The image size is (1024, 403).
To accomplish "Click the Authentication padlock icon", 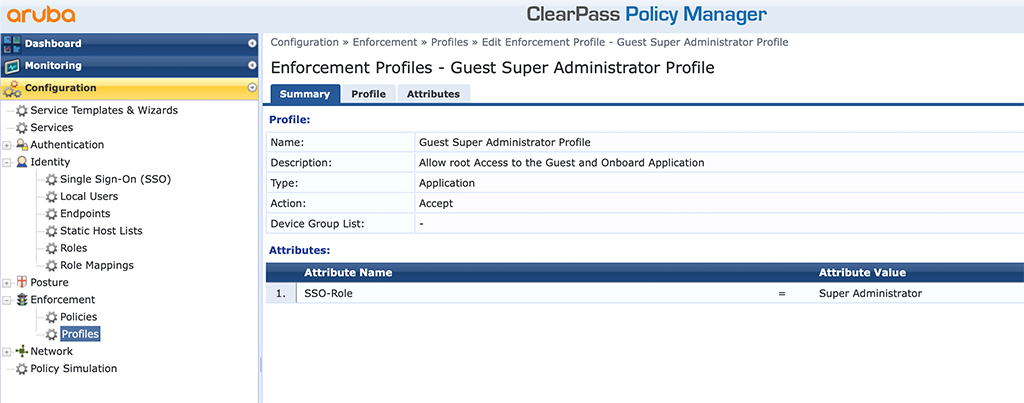I will coord(22,144).
